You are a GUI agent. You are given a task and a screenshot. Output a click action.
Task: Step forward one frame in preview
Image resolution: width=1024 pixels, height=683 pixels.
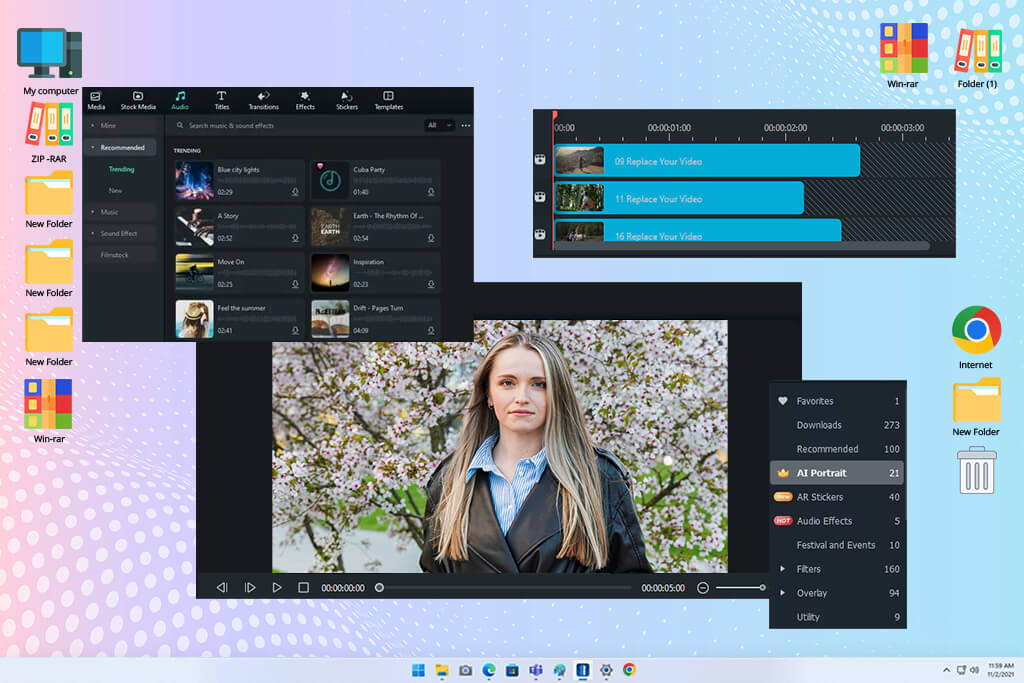point(249,588)
